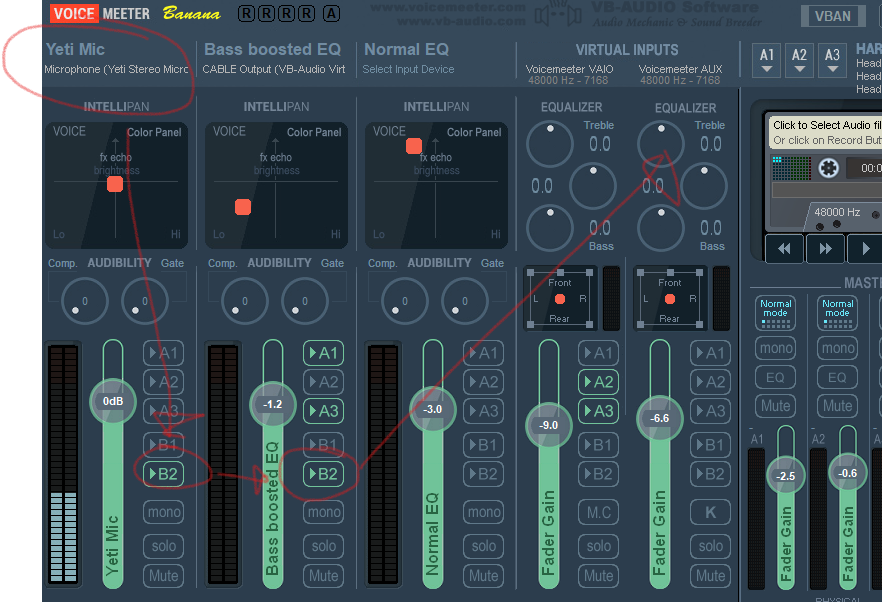Toggle B2 routing on Bass boosted EQ strip

[x=323, y=474]
